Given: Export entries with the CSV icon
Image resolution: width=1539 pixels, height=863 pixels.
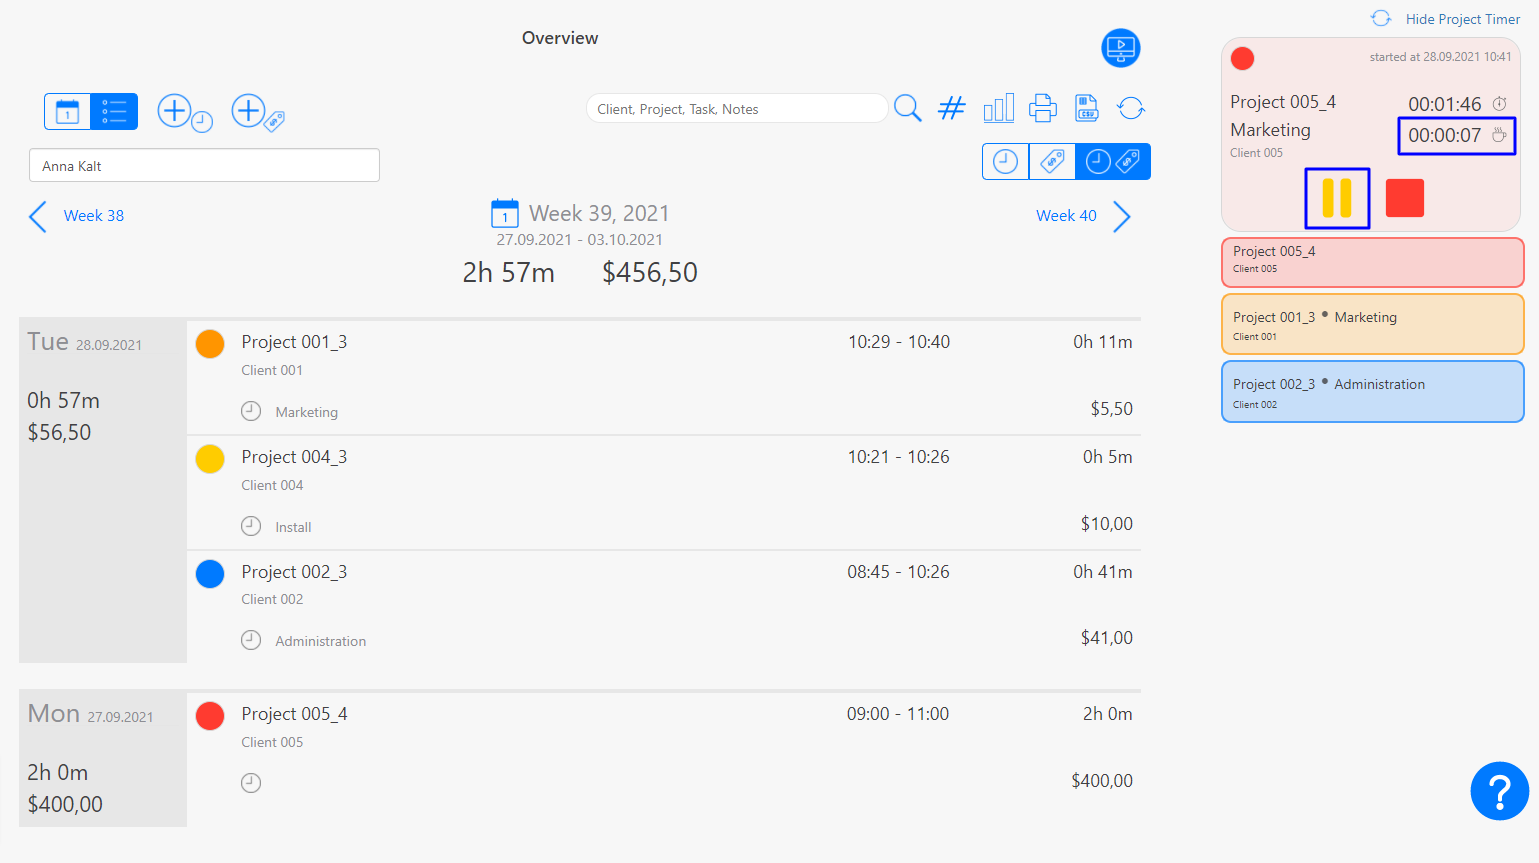Looking at the screenshot, I should pos(1086,108).
